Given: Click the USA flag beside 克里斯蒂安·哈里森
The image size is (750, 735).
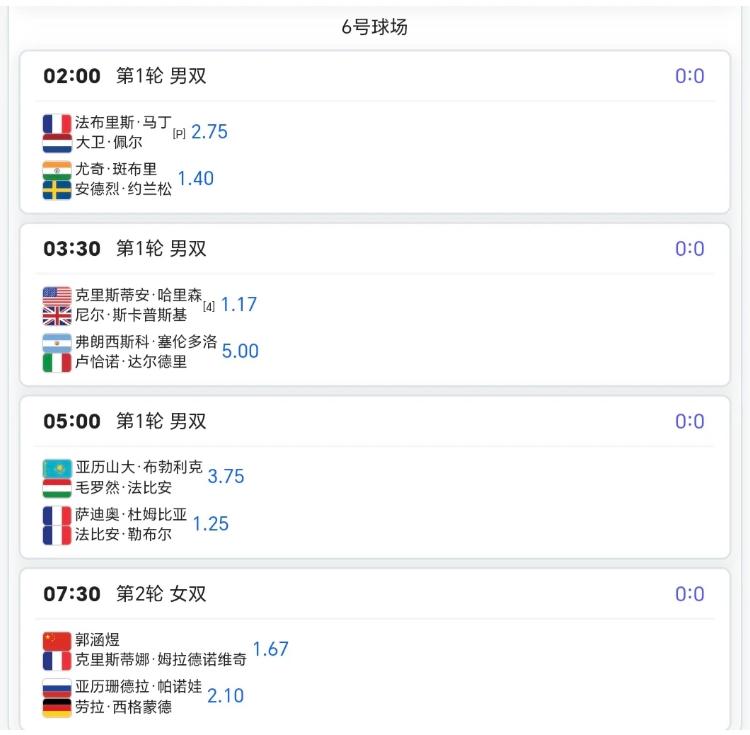Looking at the screenshot, I should [x=57, y=296].
